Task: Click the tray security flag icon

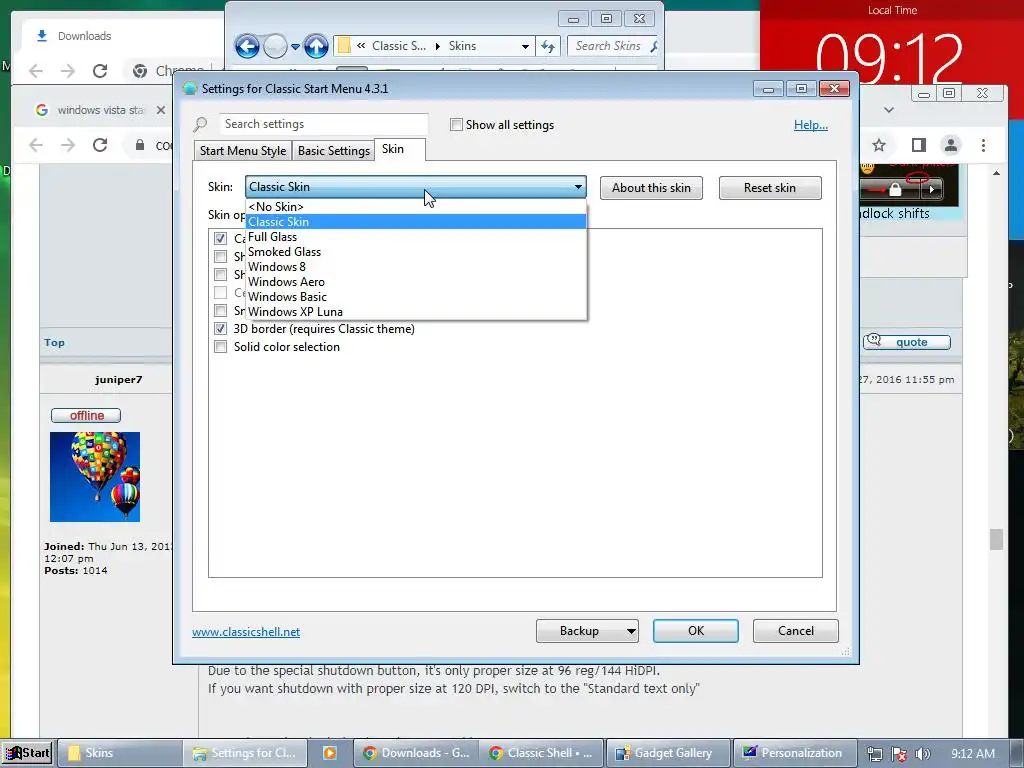Action: click(899, 754)
